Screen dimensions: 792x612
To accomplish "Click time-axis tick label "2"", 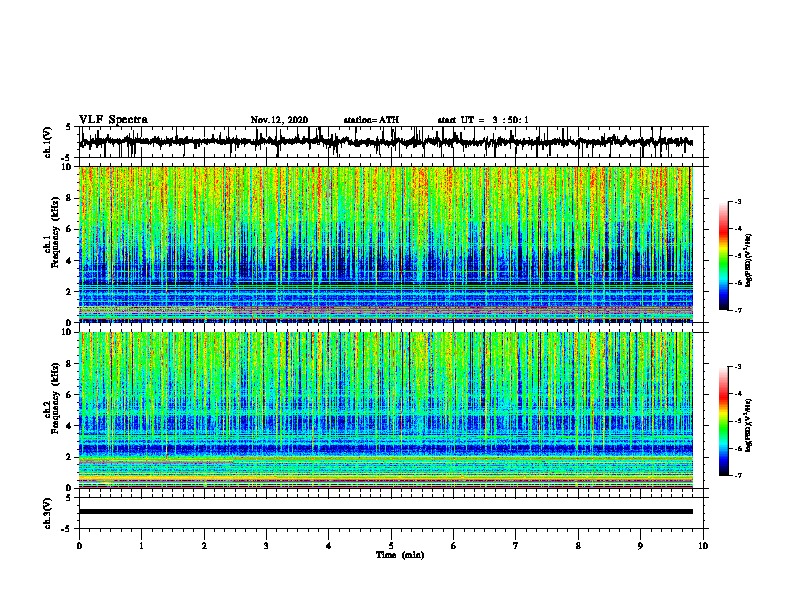I will [204, 546].
